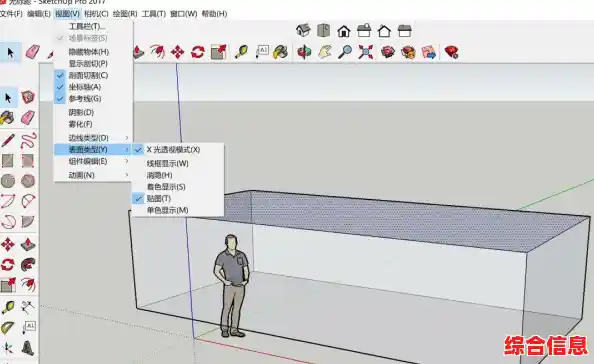Select the Pan hand tool

tap(325, 52)
